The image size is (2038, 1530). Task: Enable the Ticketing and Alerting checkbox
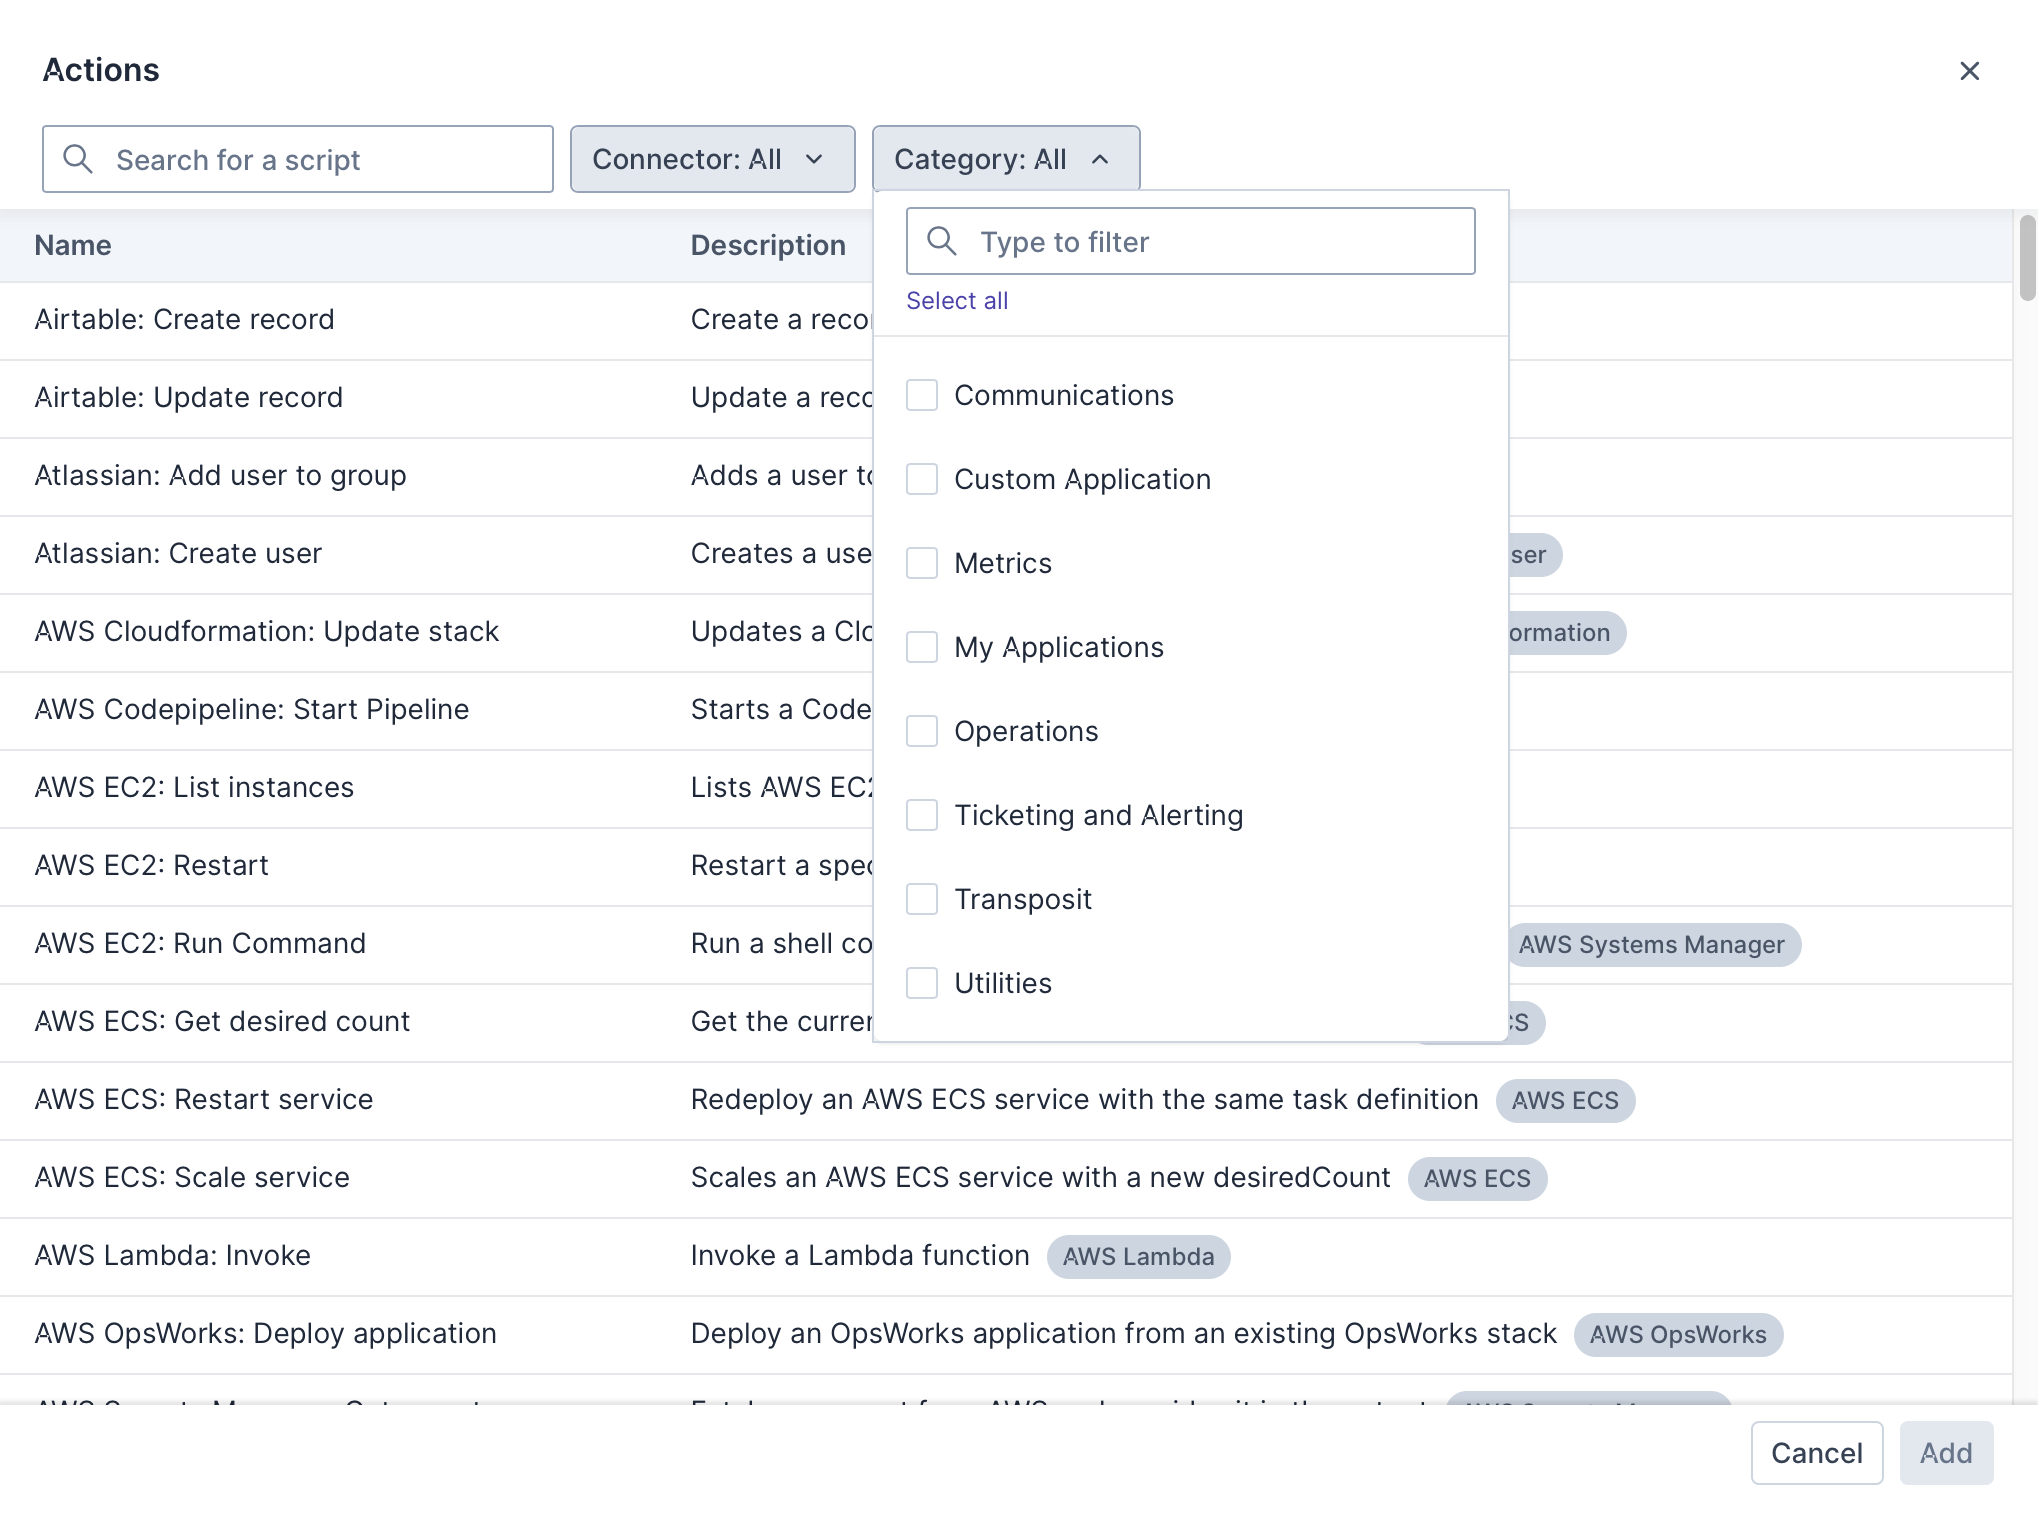pyautogui.click(x=921, y=815)
